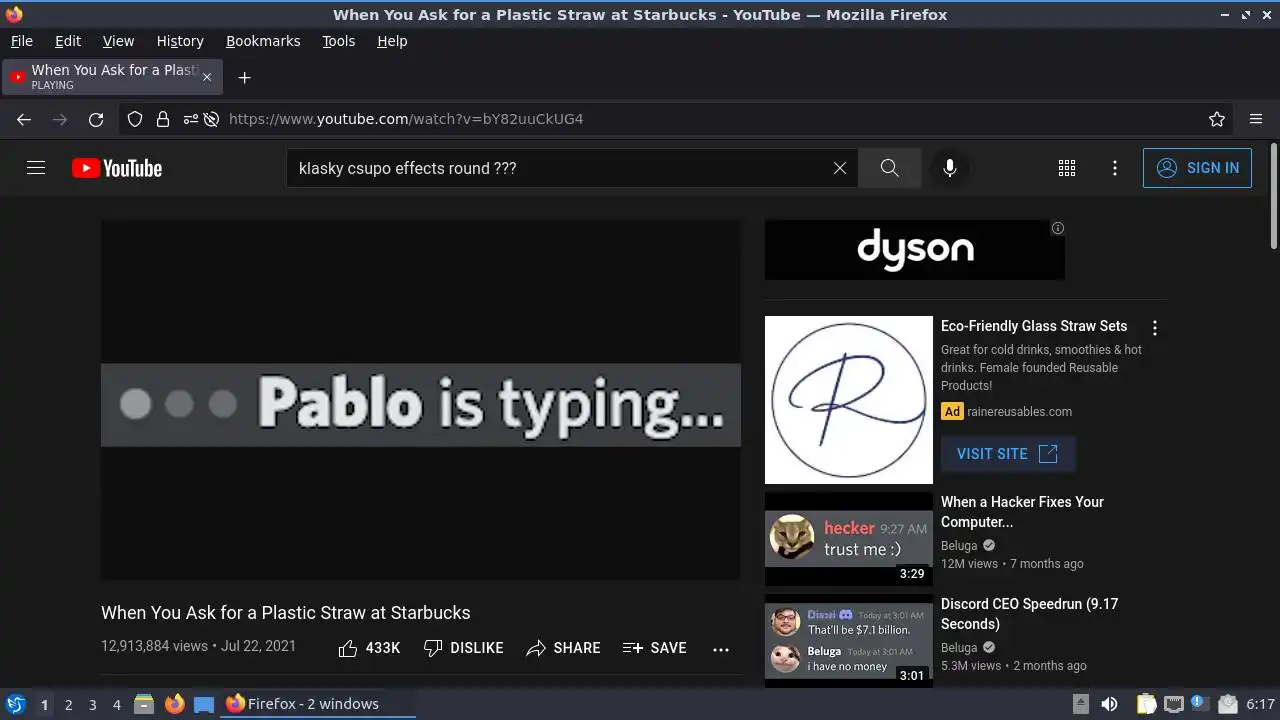Open volume control in system tray
The height and width of the screenshot is (720, 1280).
1109,704
